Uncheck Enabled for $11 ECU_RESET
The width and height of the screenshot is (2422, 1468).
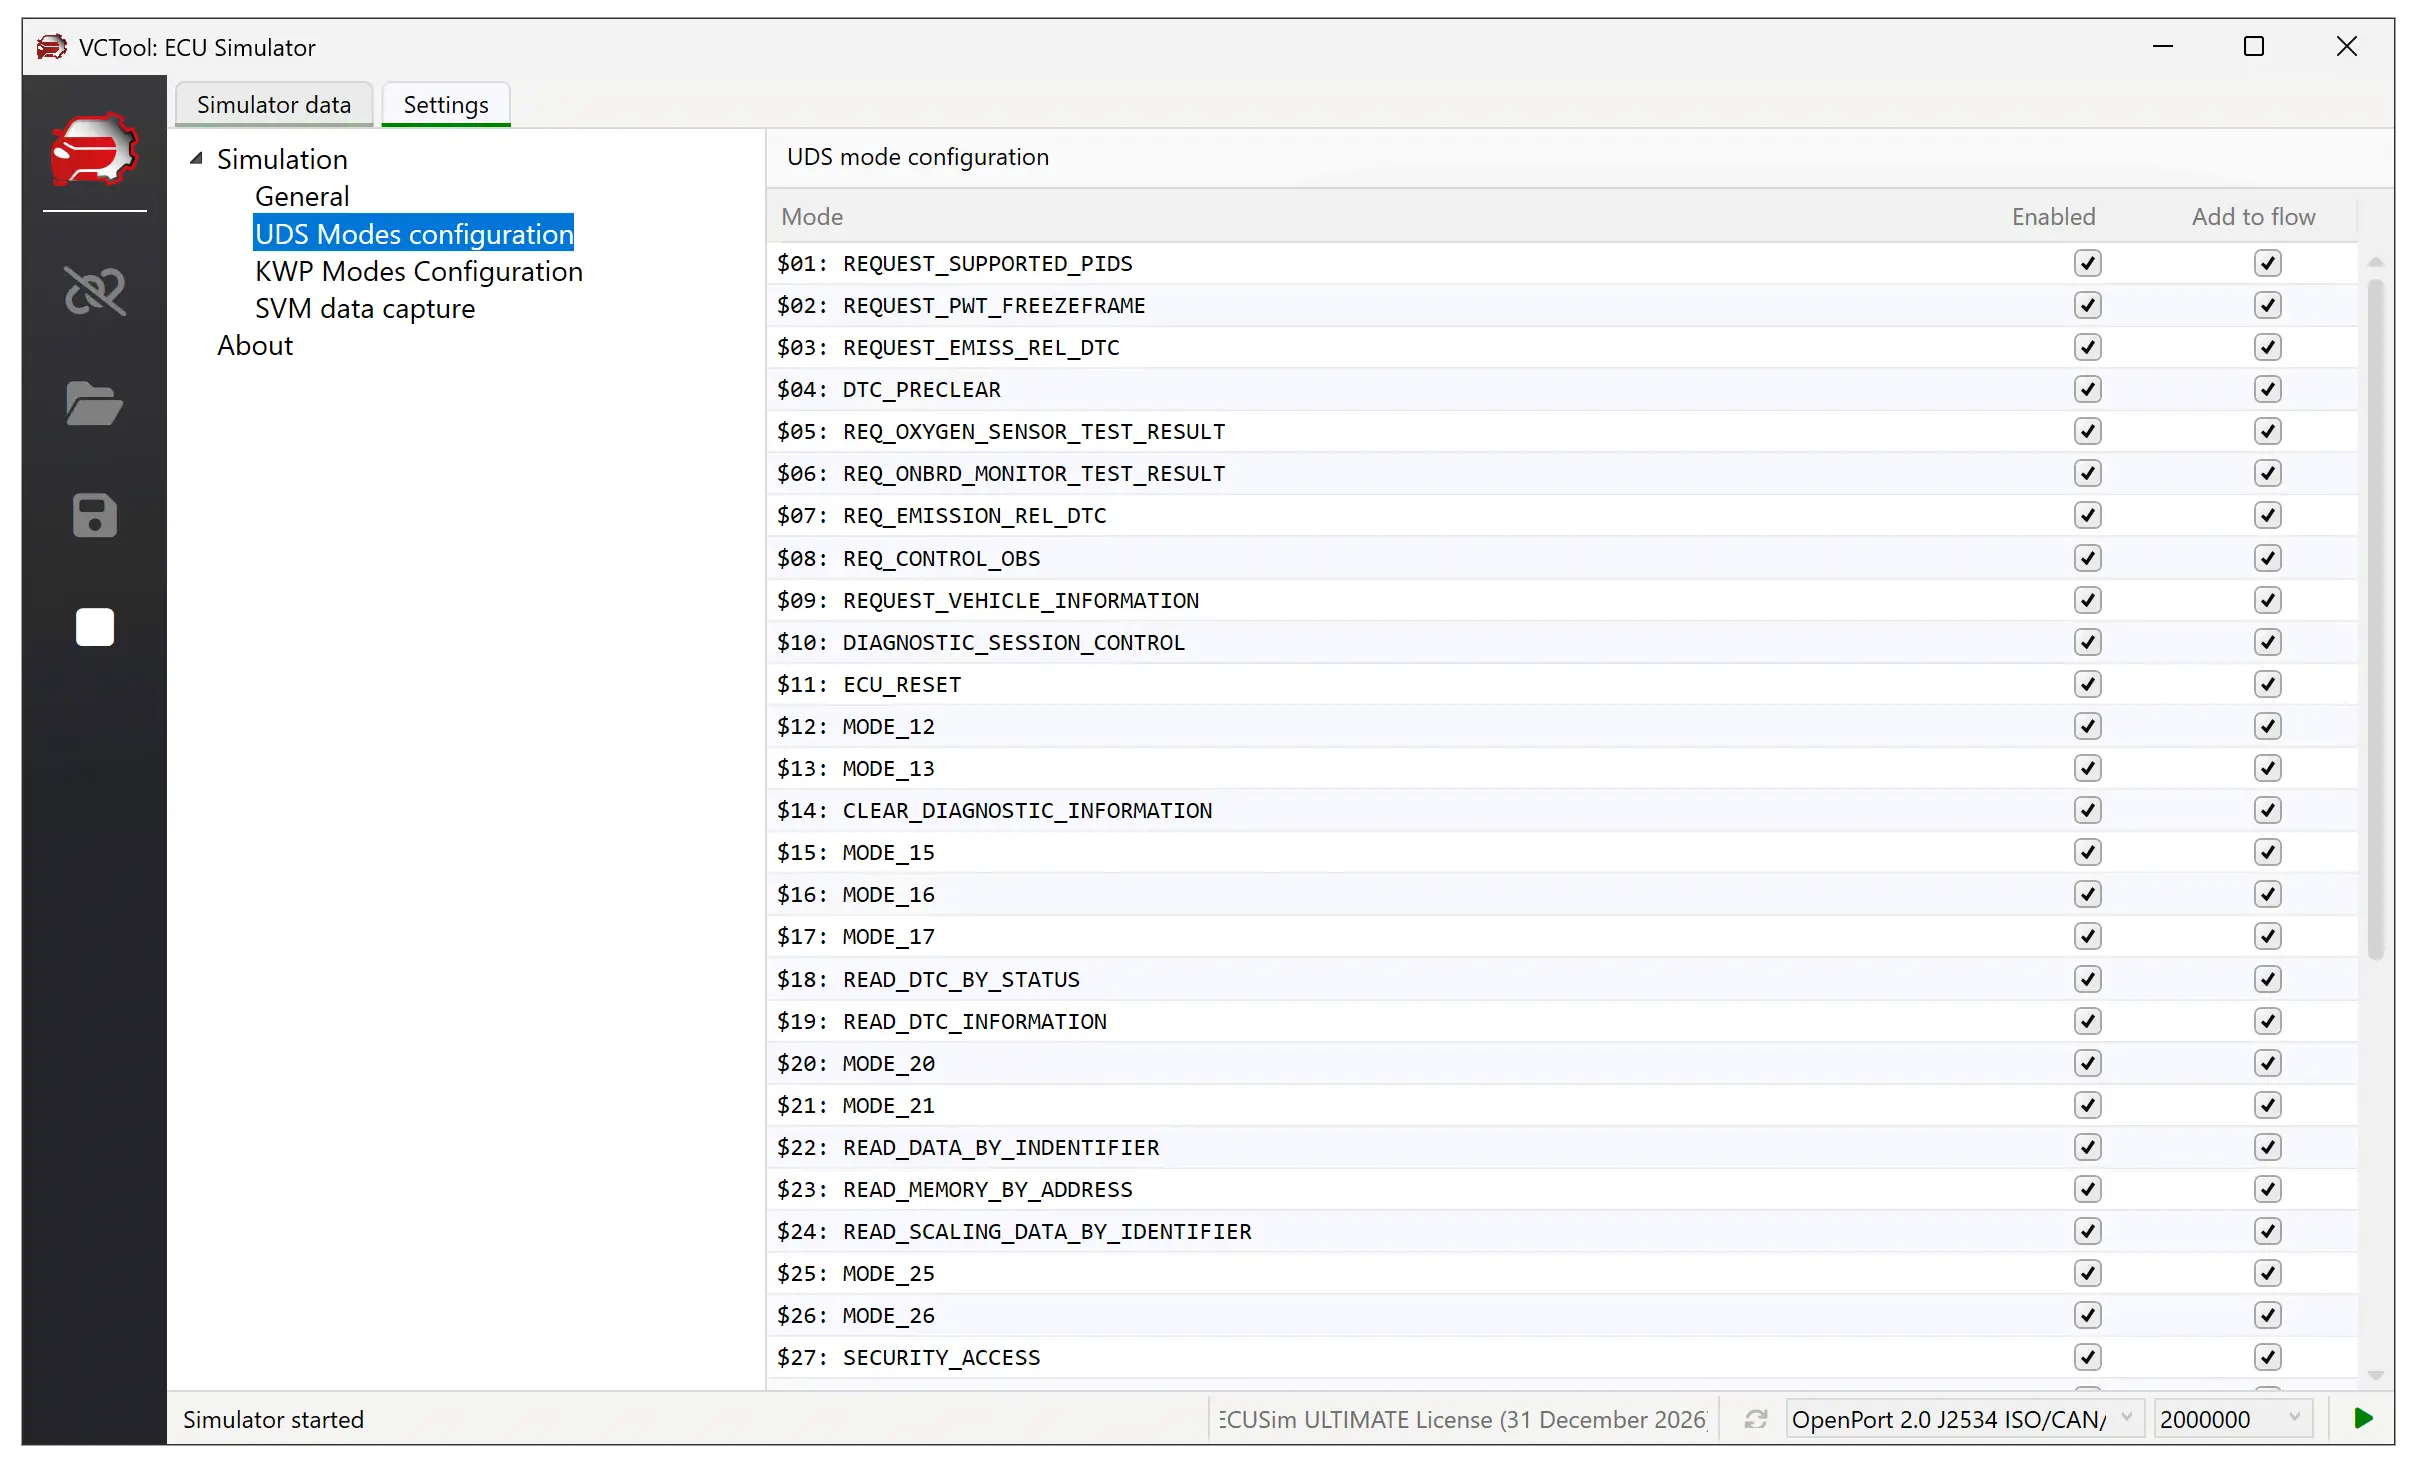point(2087,684)
